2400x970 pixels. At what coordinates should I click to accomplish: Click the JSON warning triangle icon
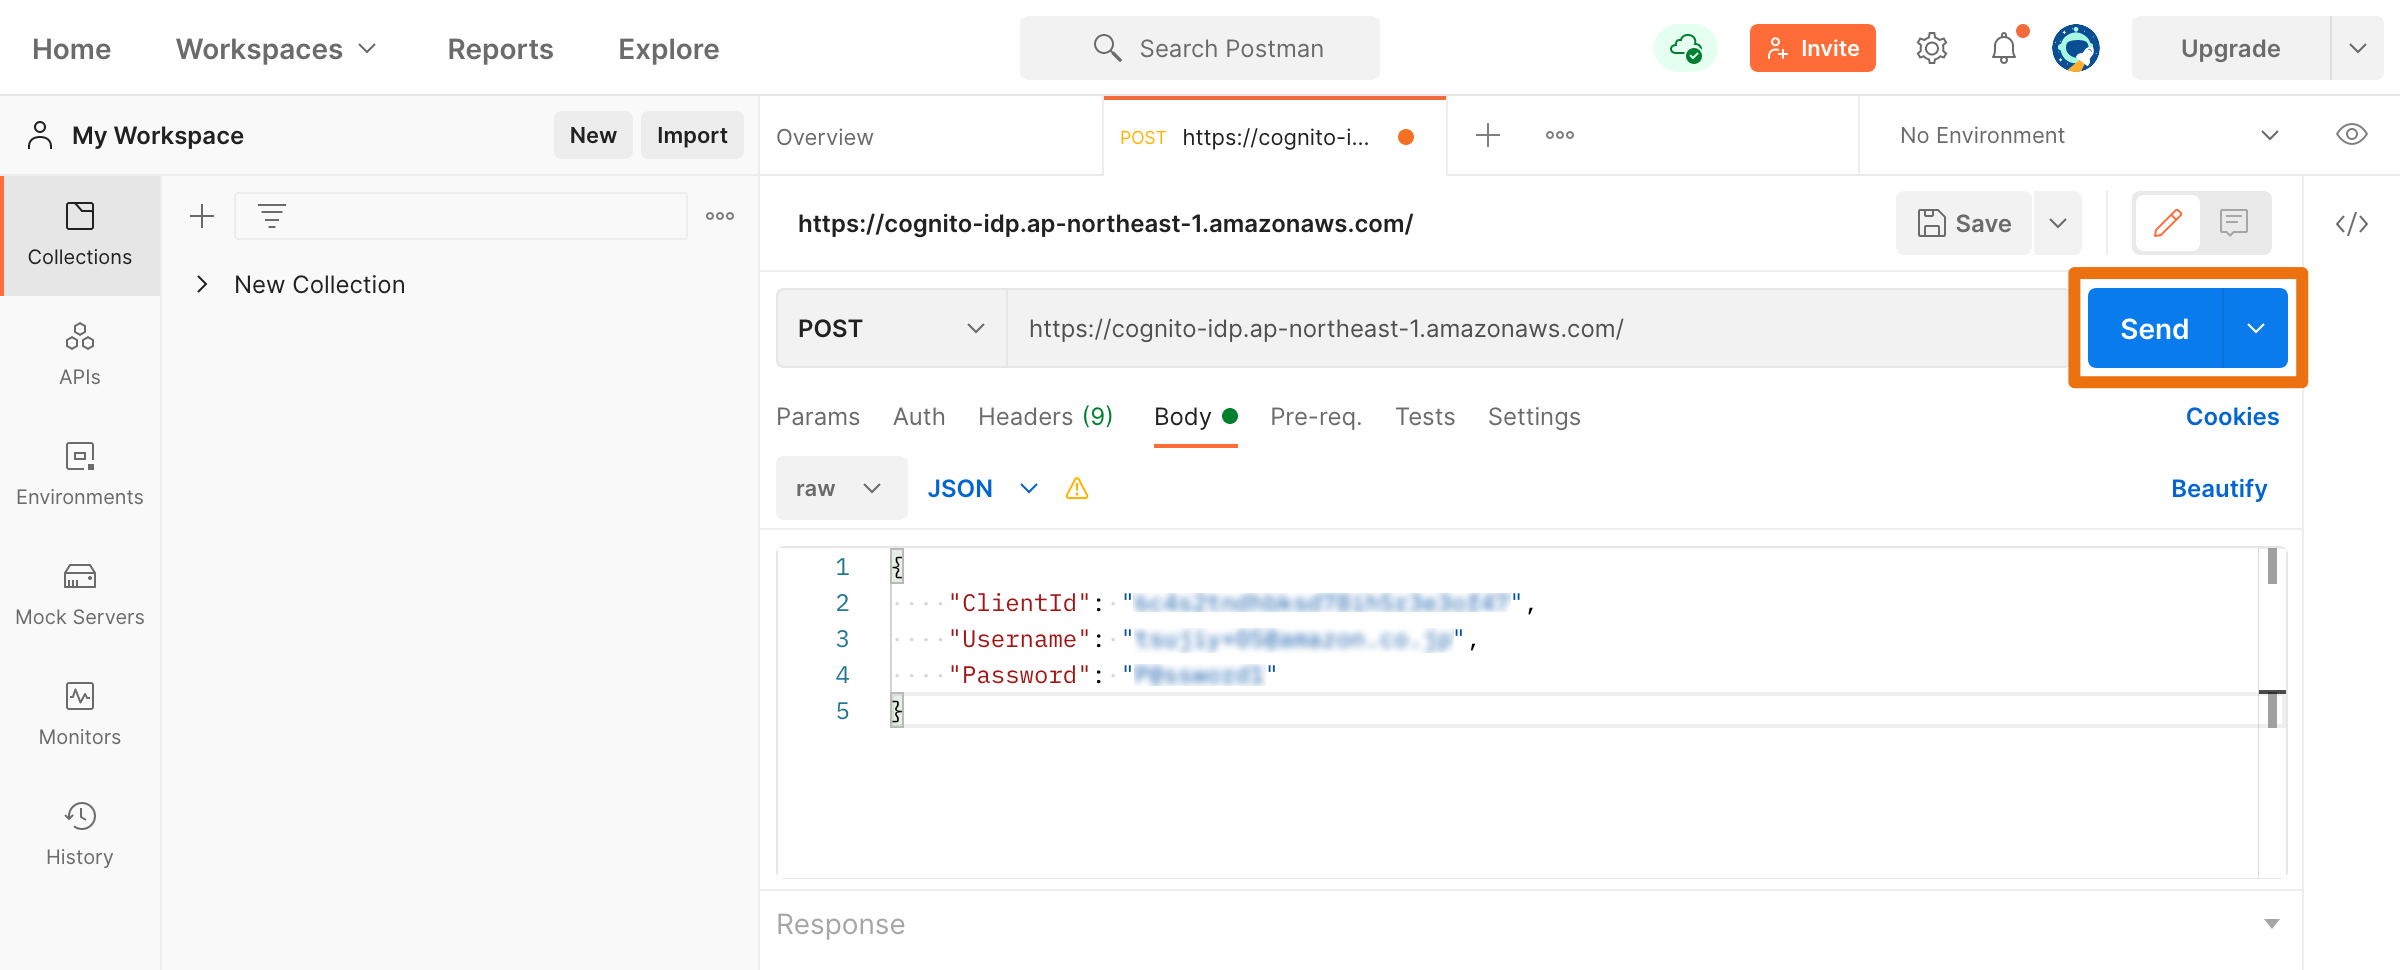coord(1077,488)
